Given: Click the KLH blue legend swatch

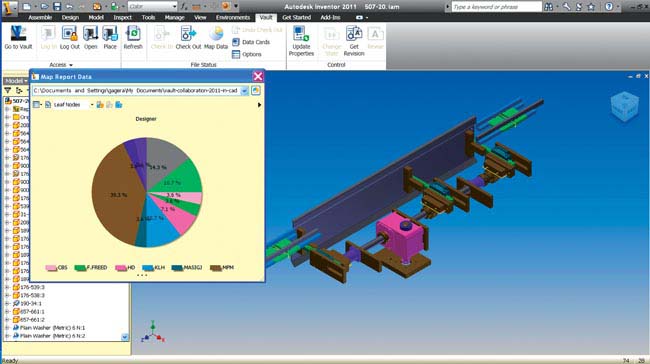Looking at the screenshot, I should 148,268.
